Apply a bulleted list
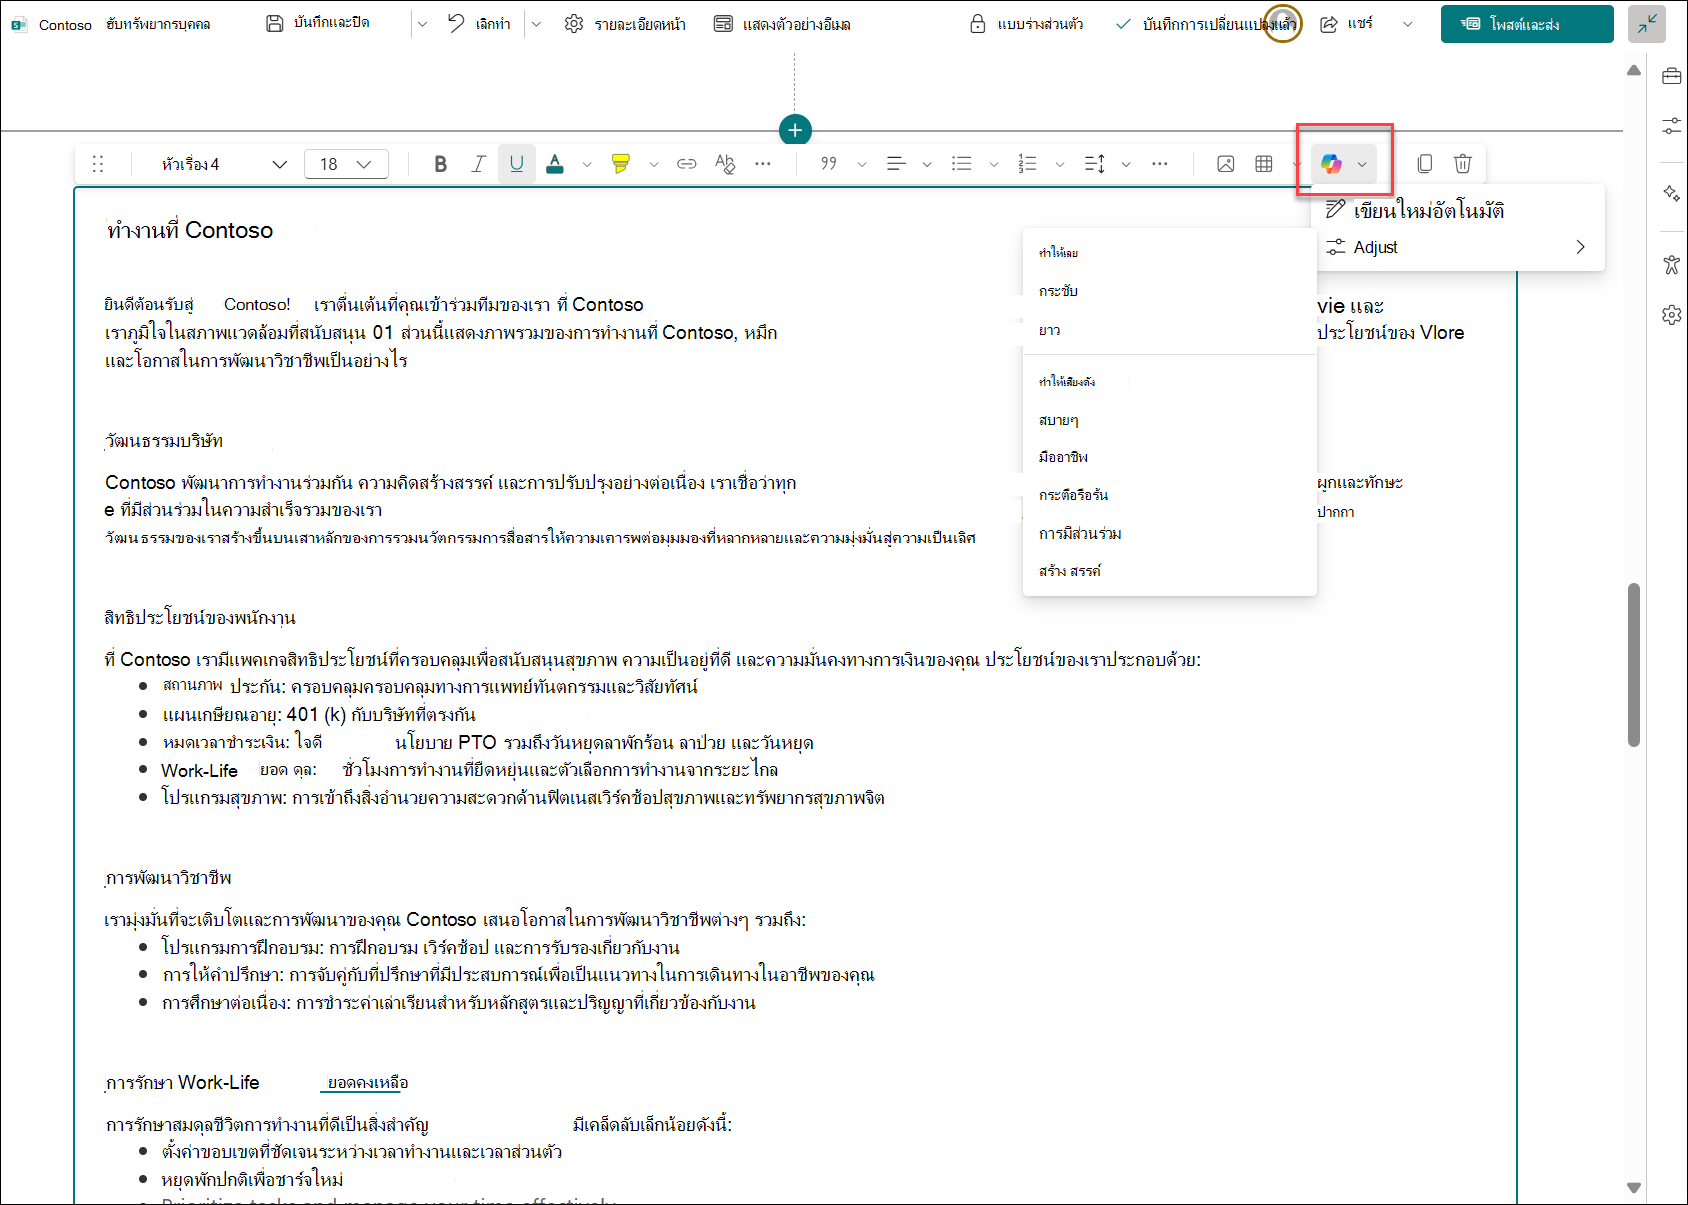The image size is (1688, 1205). pos(962,164)
